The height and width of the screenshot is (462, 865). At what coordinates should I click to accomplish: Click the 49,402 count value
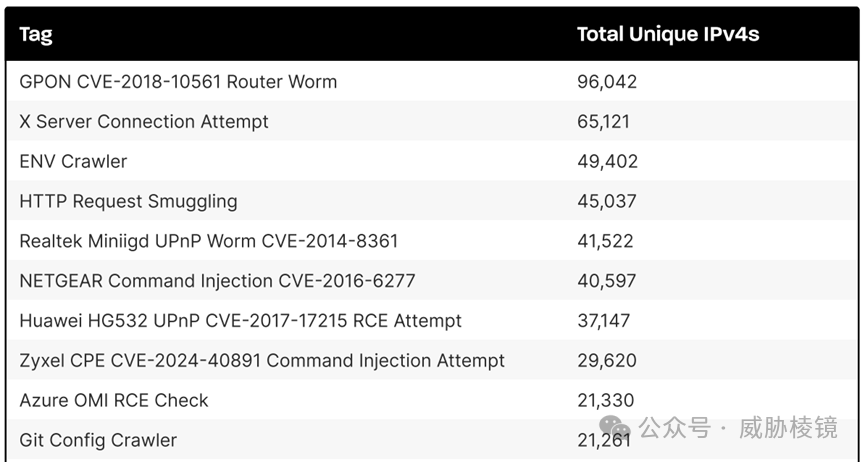click(x=607, y=161)
